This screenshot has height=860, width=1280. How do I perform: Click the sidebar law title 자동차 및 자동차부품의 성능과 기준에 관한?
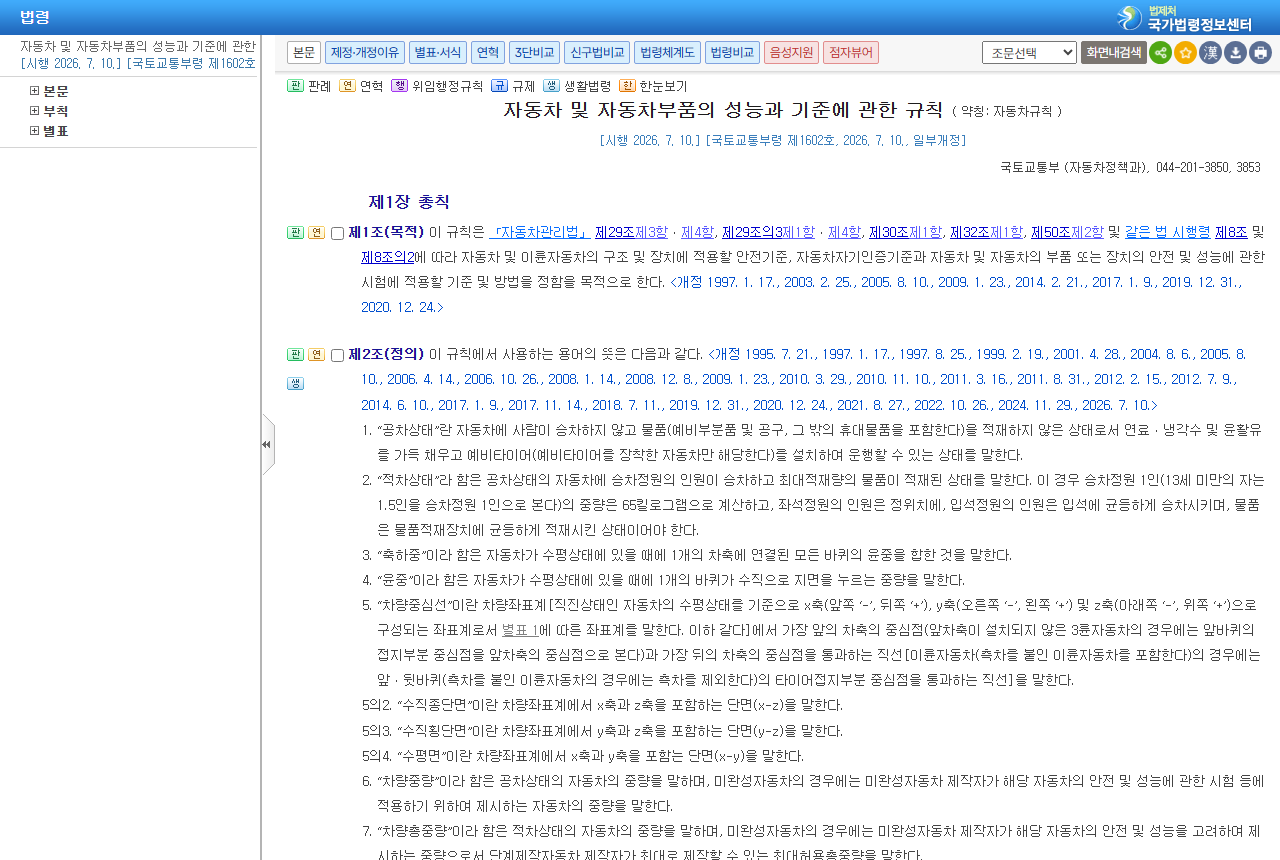click(138, 46)
